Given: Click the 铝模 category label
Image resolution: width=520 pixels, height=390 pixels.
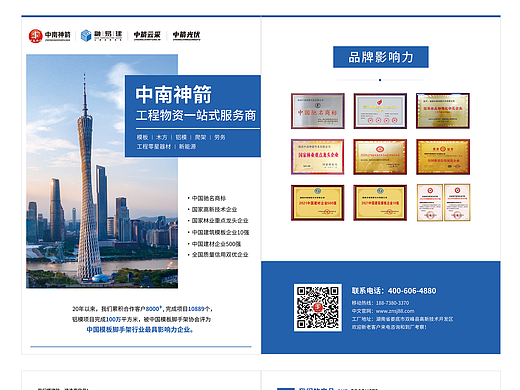Looking at the screenshot, I should (x=181, y=137).
